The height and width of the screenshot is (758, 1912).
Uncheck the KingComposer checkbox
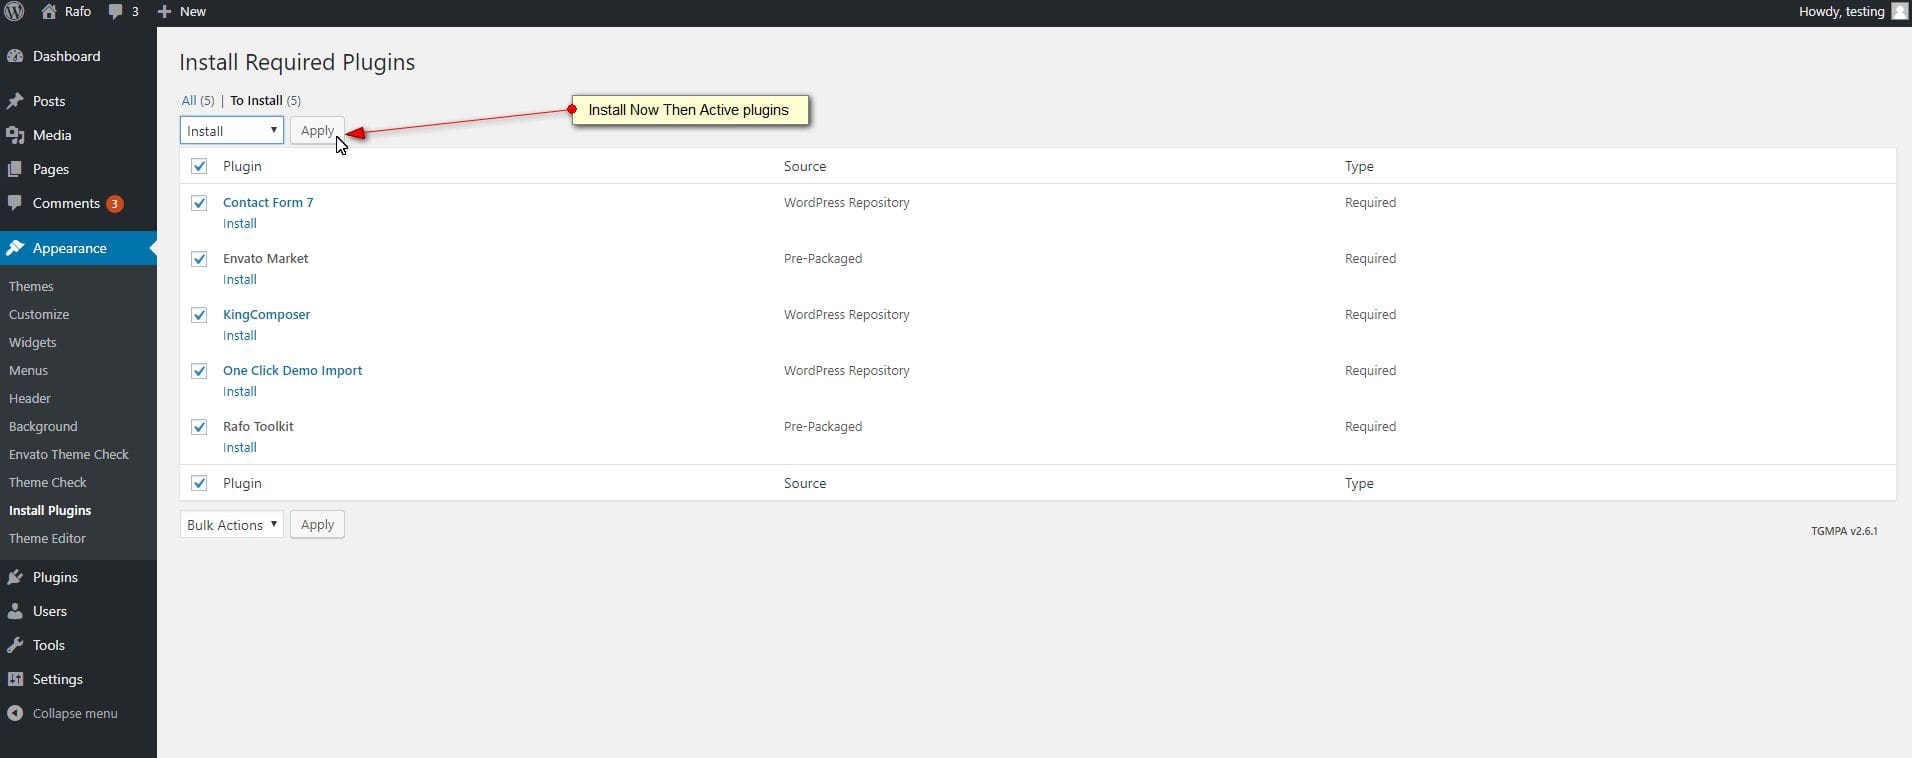pos(199,315)
